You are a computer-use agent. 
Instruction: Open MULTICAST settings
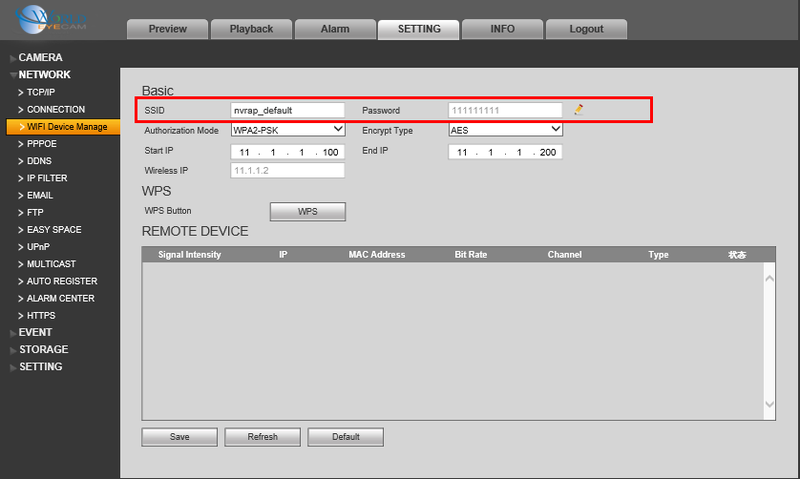pos(51,264)
